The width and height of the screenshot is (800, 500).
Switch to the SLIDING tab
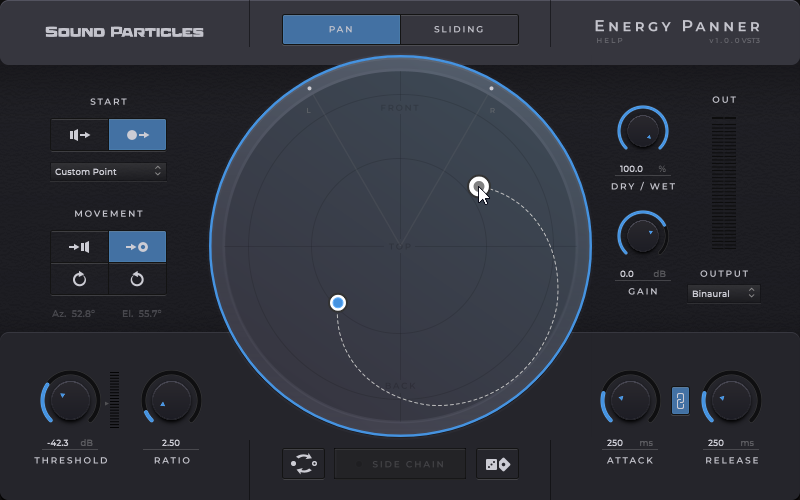point(459,30)
